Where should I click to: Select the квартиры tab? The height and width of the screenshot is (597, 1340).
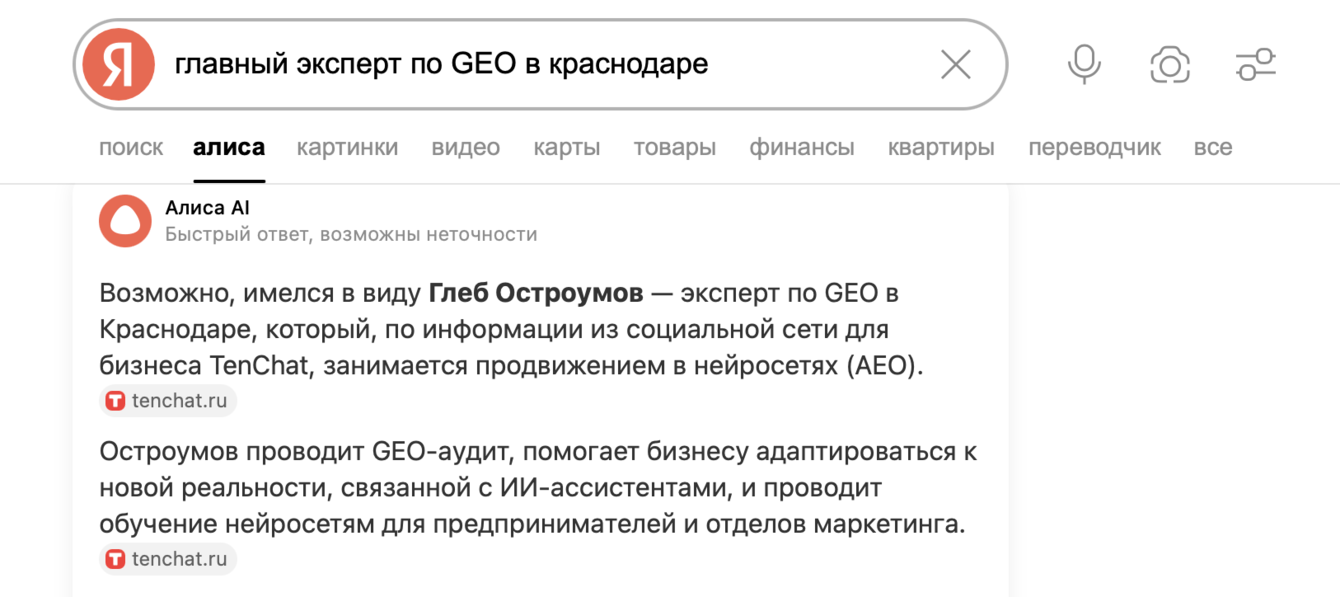pos(941,148)
